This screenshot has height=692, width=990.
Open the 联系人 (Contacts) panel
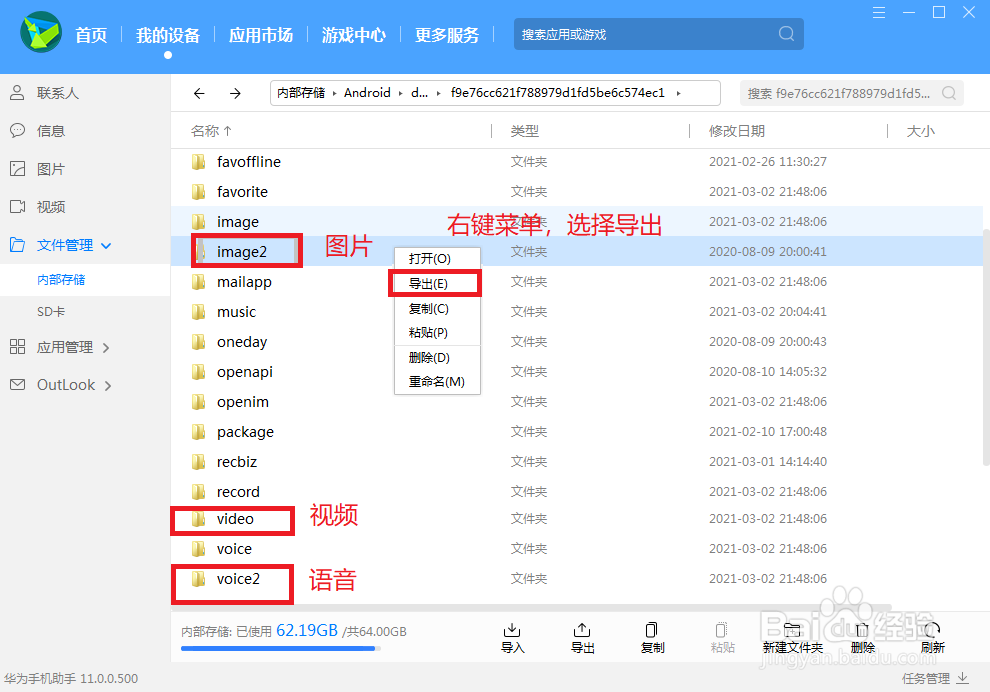tap(50, 93)
